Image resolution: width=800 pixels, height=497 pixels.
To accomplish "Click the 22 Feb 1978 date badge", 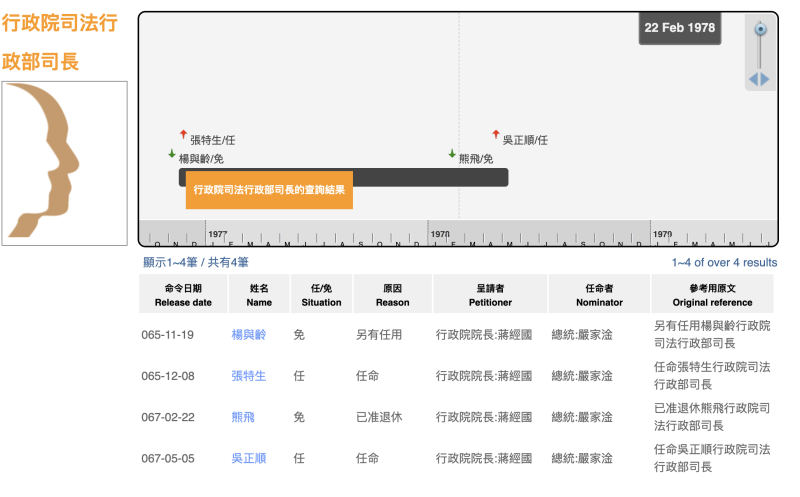I will point(680,28).
